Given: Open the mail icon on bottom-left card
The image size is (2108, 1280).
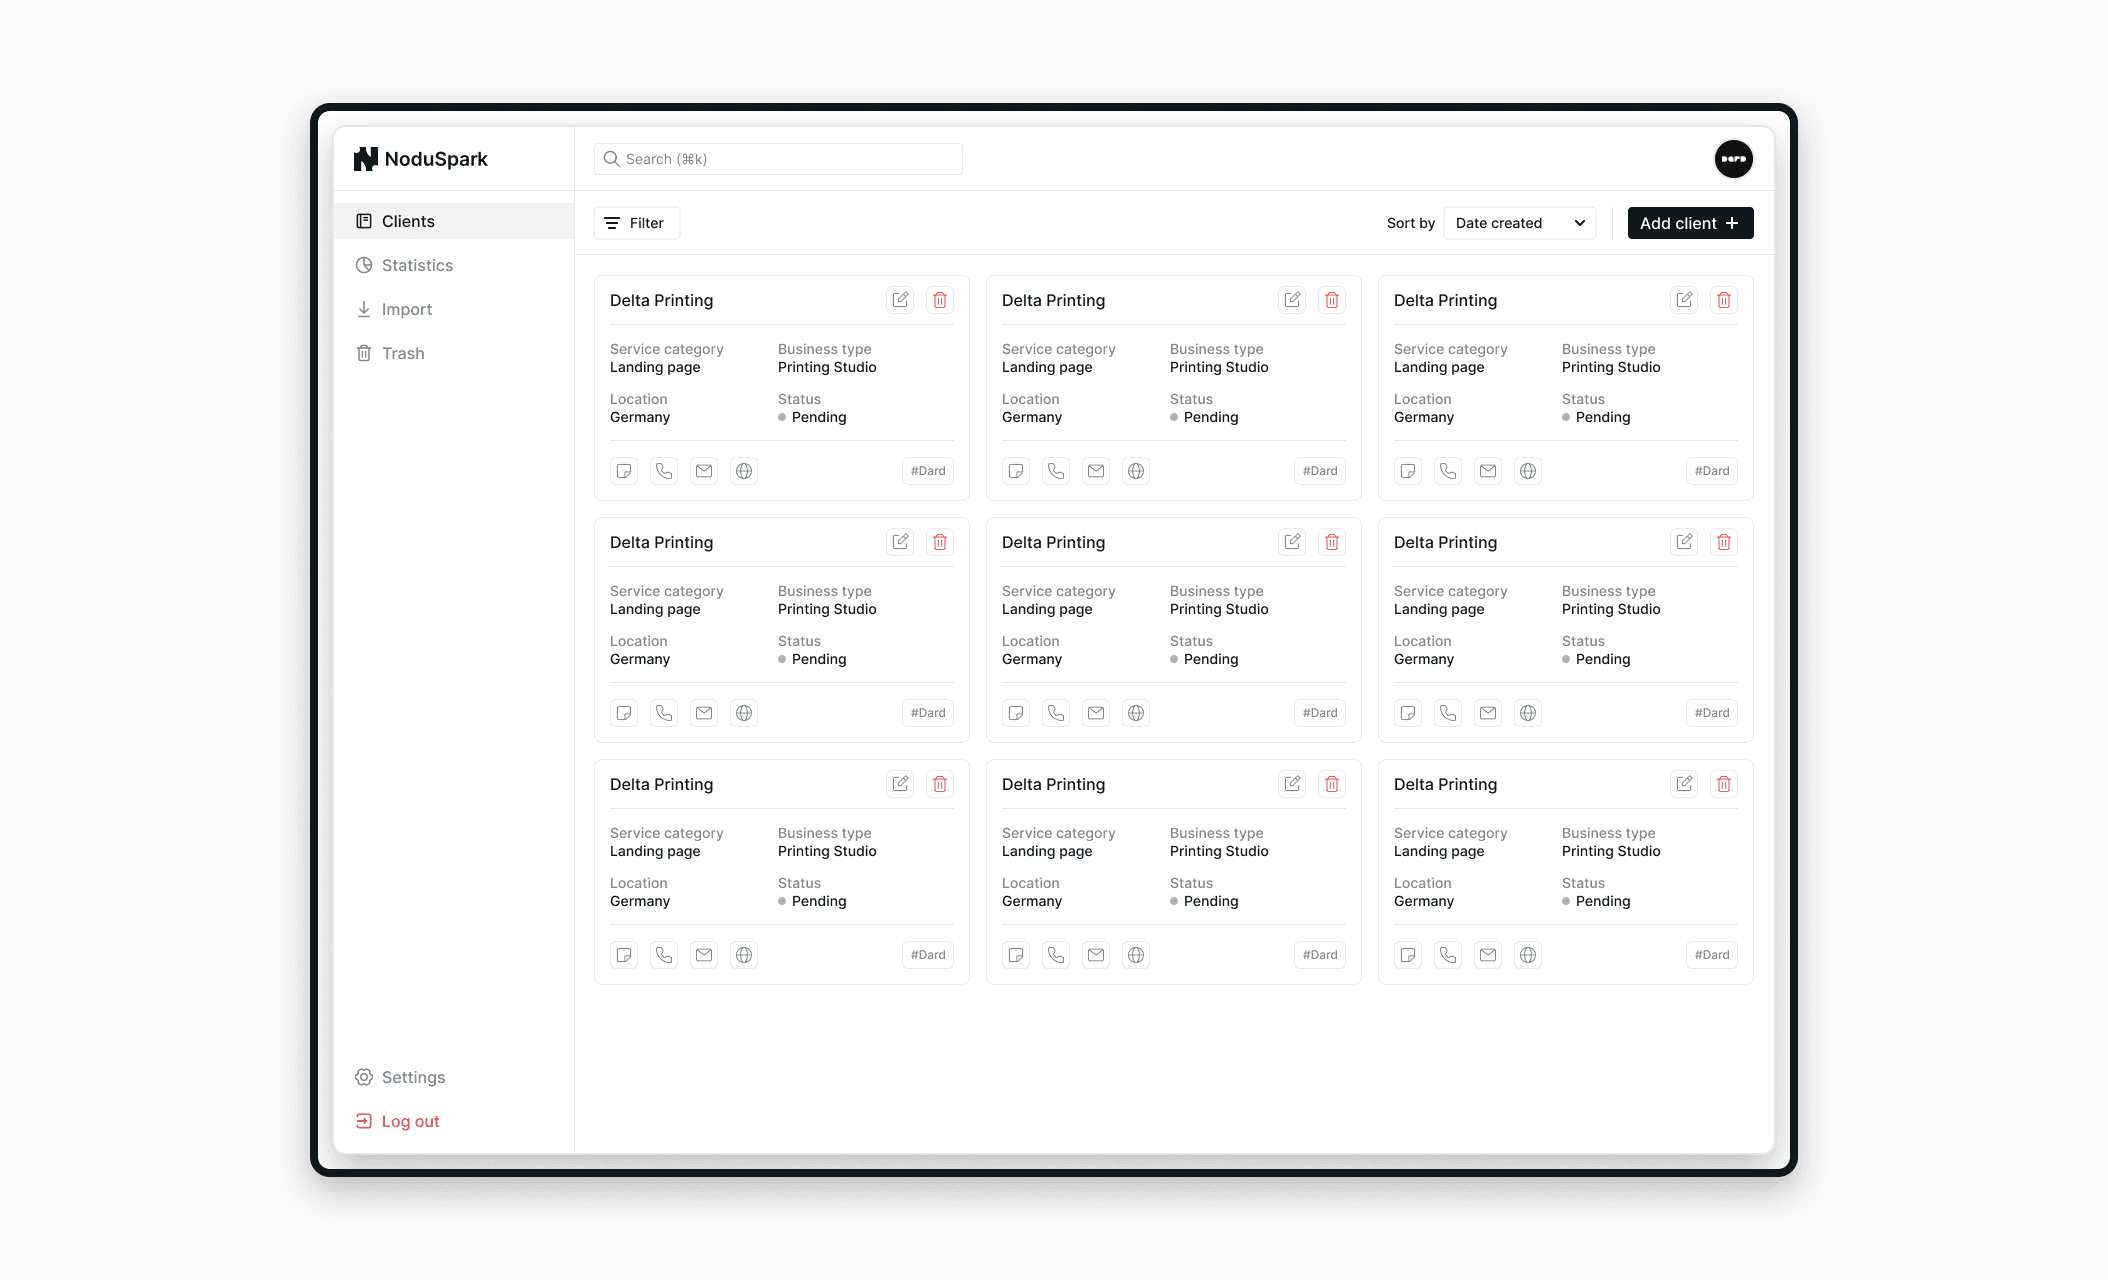Looking at the screenshot, I should click(x=704, y=955).
